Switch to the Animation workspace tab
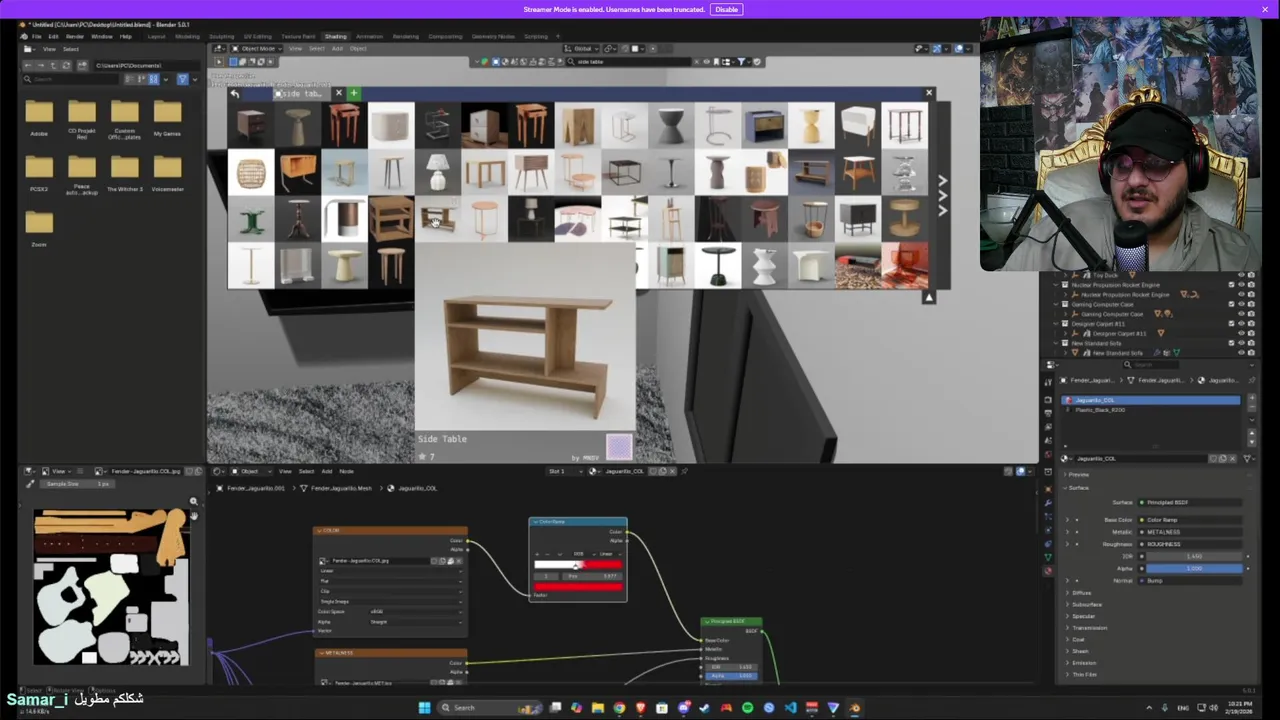This screenshot has height=720, width=1280. coord(369,36)
